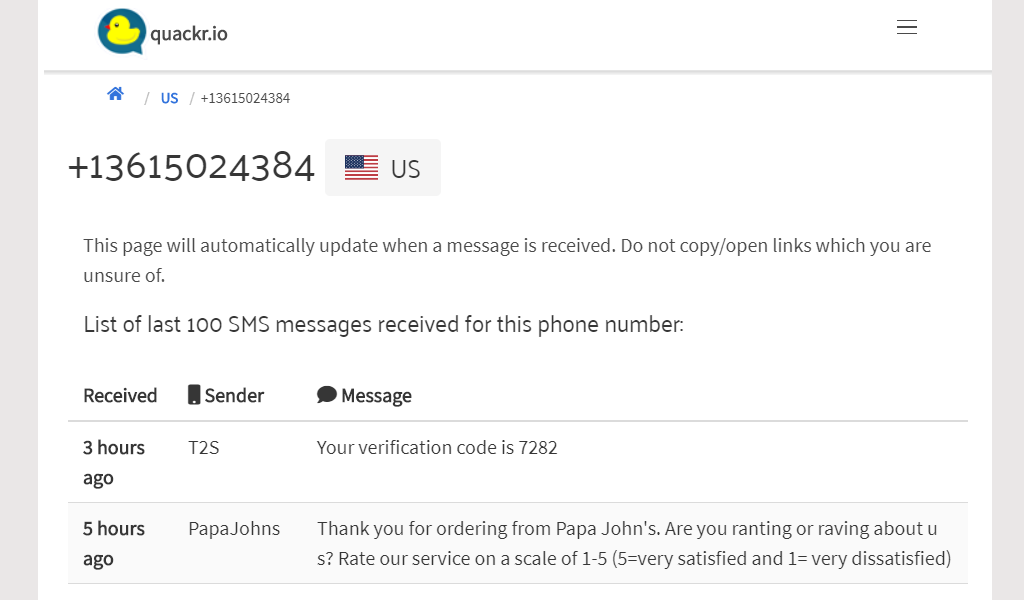Open the US breadcrumb link
The height and width of the screenshot is (600, 1024).
click(x=169, y=98)
